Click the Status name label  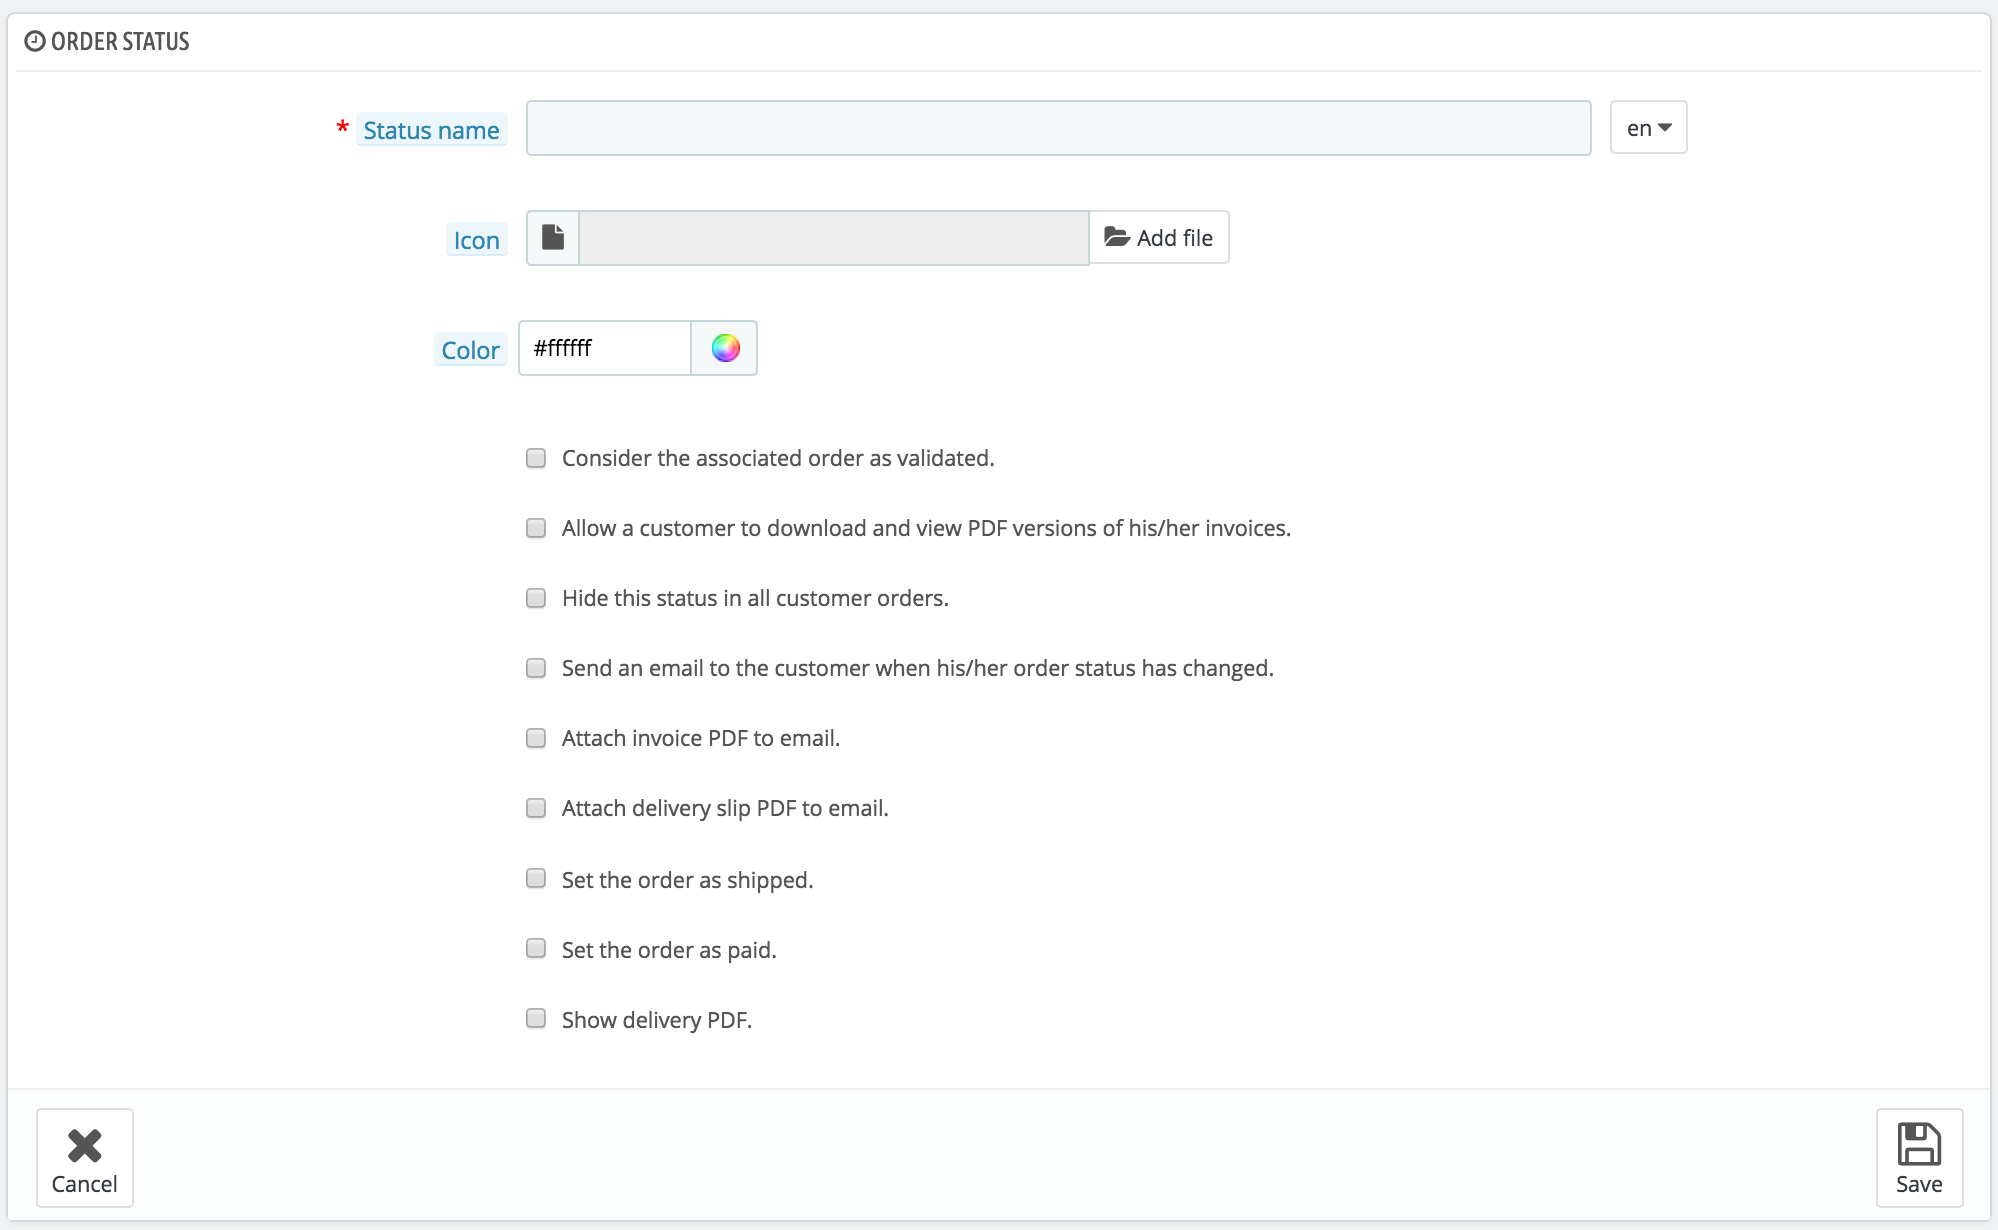[431, 130]
